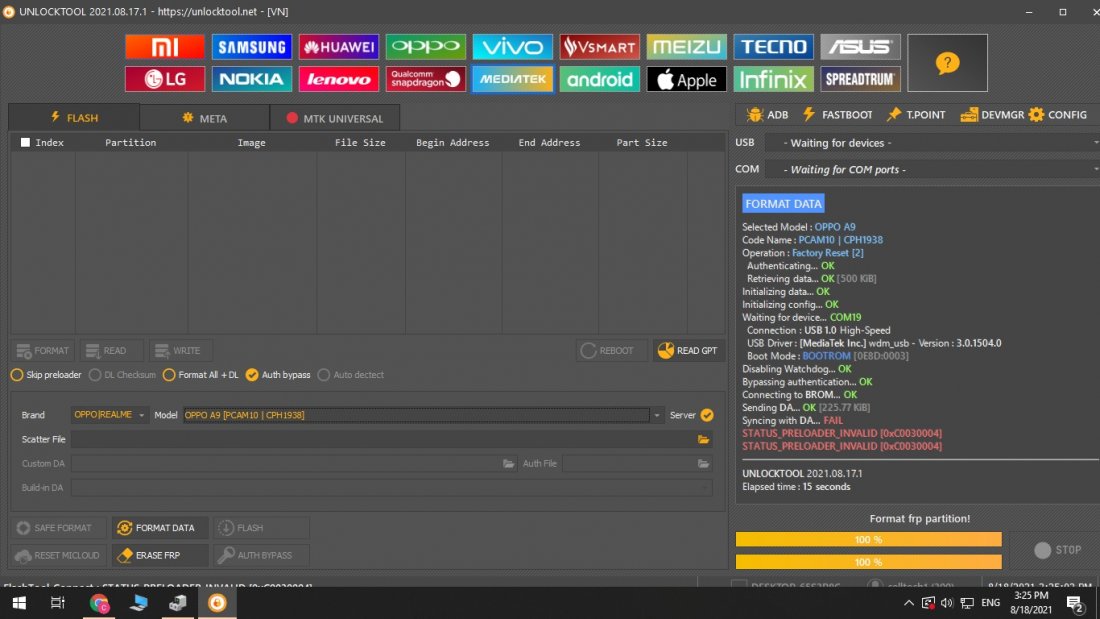This screenshot has height=619, width=1100.
Task: Open the MTK UNIVERSAL tab
Action: [335, 118]
